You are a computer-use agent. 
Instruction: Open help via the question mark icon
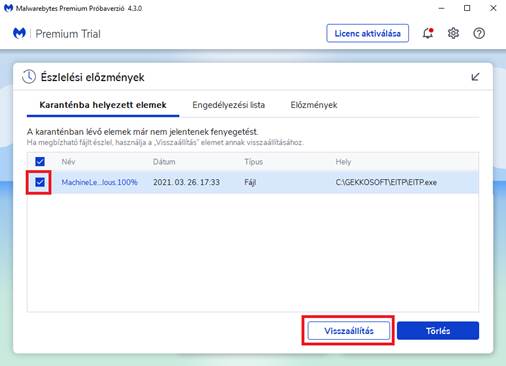click(x=479, y=33)
